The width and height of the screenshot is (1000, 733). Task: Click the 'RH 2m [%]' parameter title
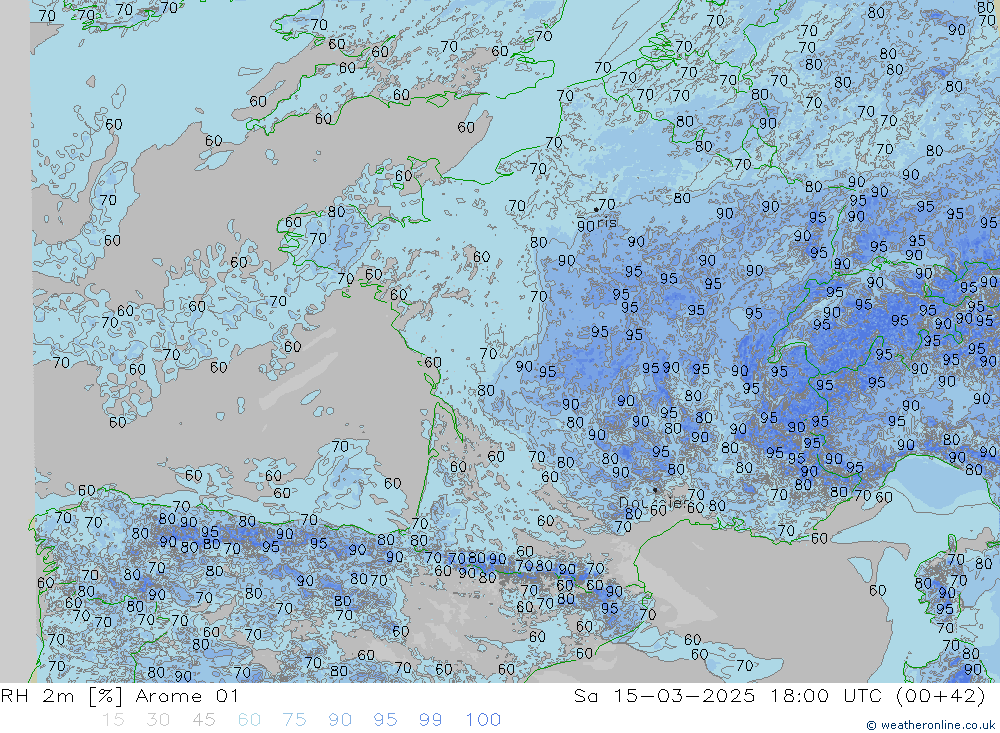click(62, 695)
